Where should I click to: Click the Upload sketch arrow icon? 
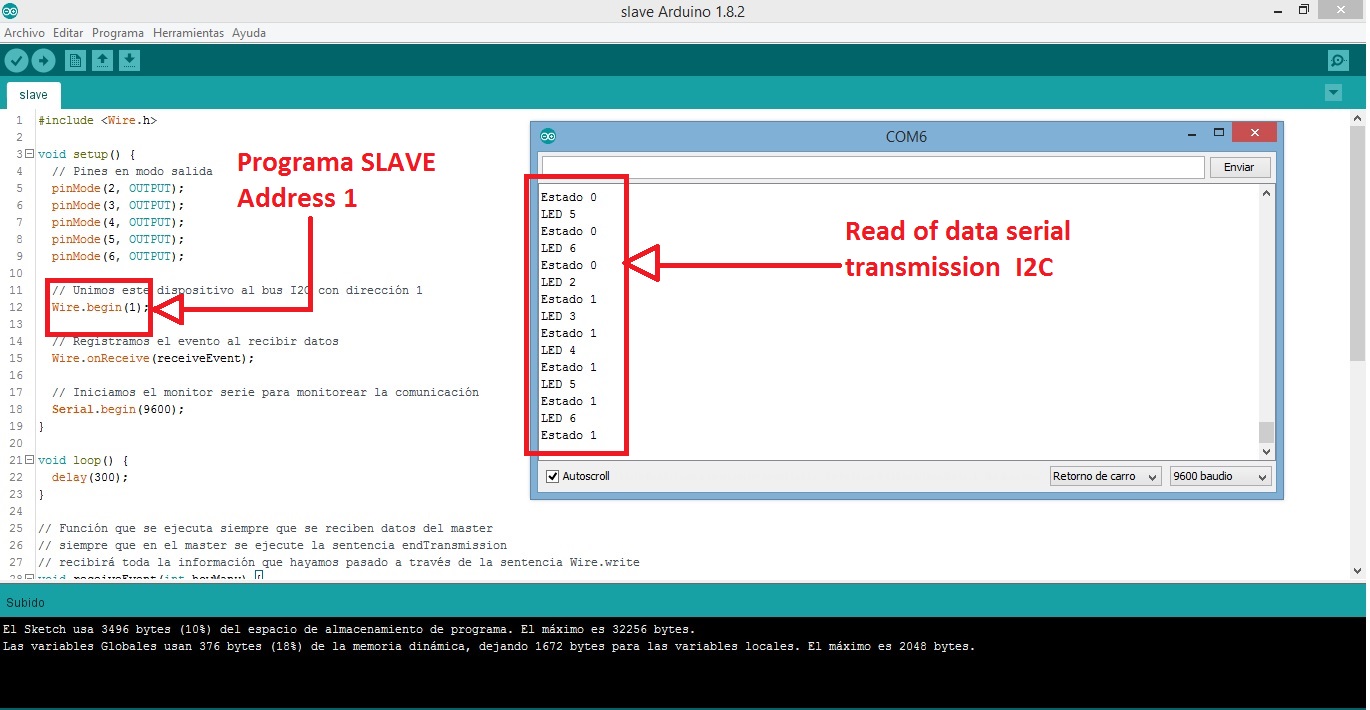point(43,61)
